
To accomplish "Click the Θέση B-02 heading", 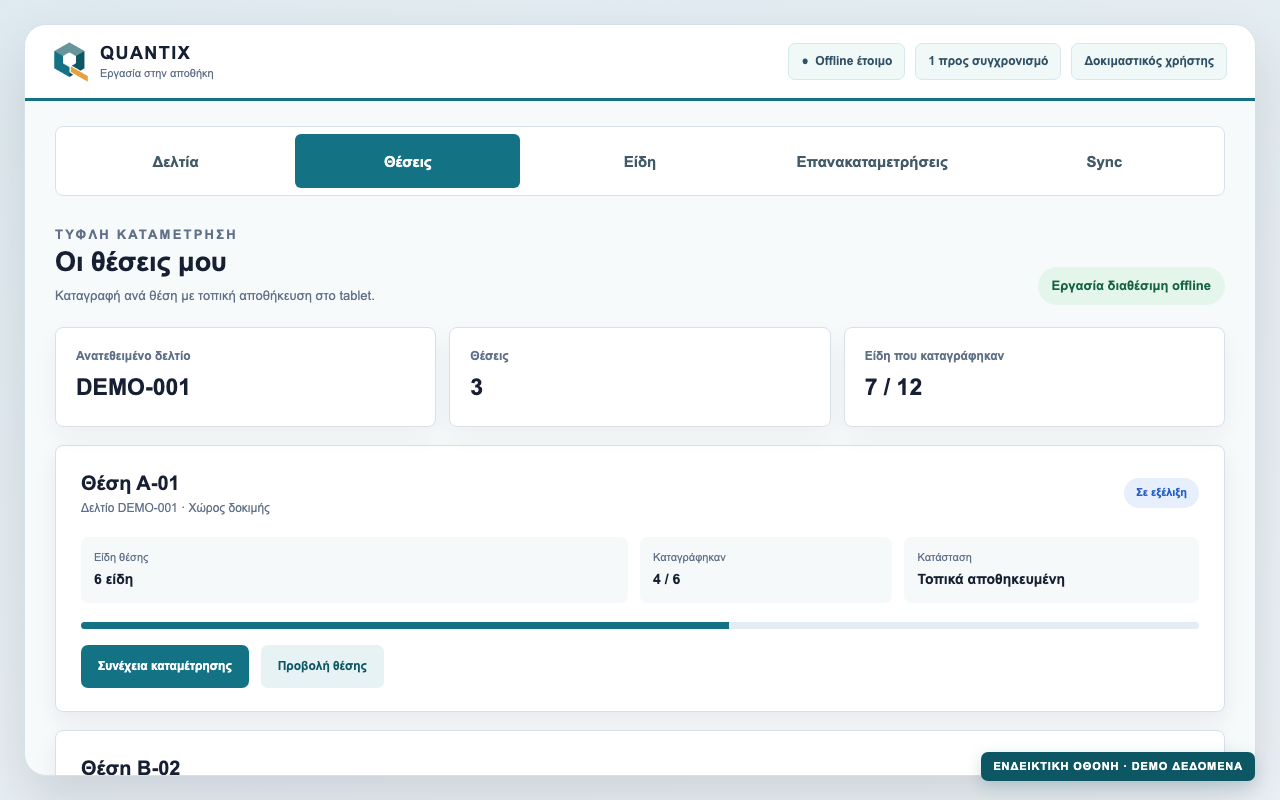I will (x=131, y=768).
